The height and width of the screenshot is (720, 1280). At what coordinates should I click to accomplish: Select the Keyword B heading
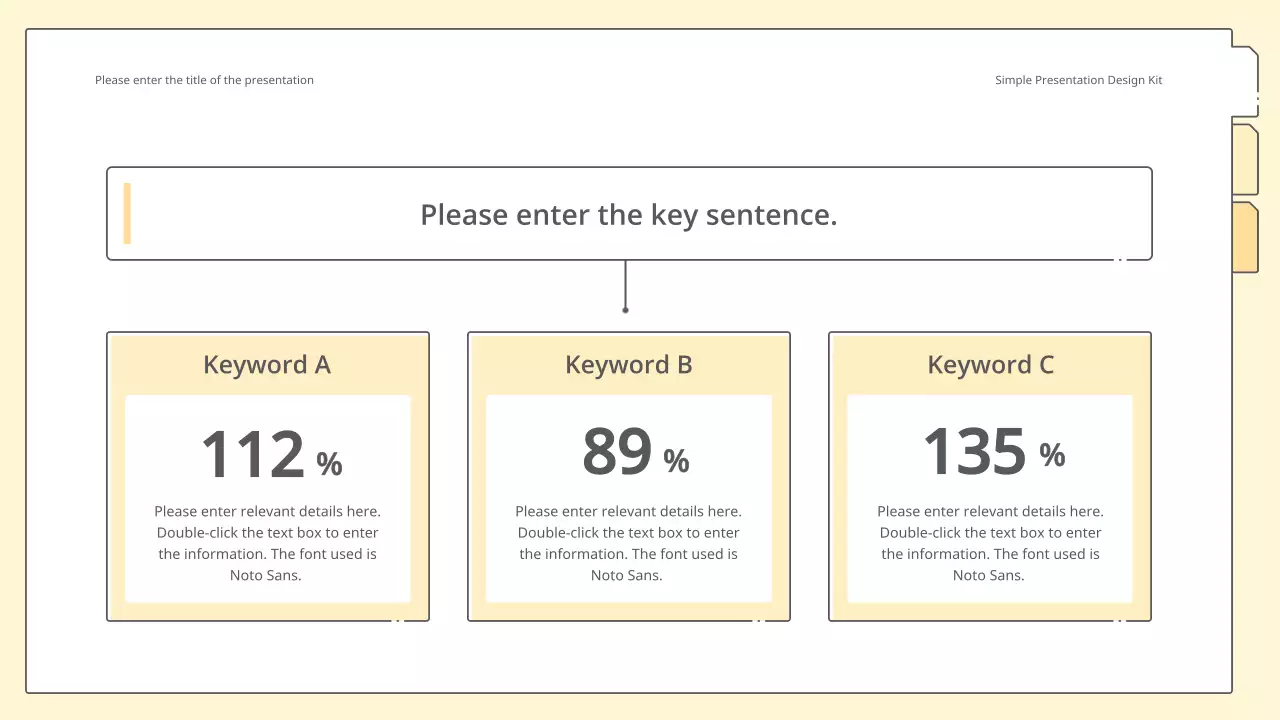pyautogui.click(x=629, y=365)
